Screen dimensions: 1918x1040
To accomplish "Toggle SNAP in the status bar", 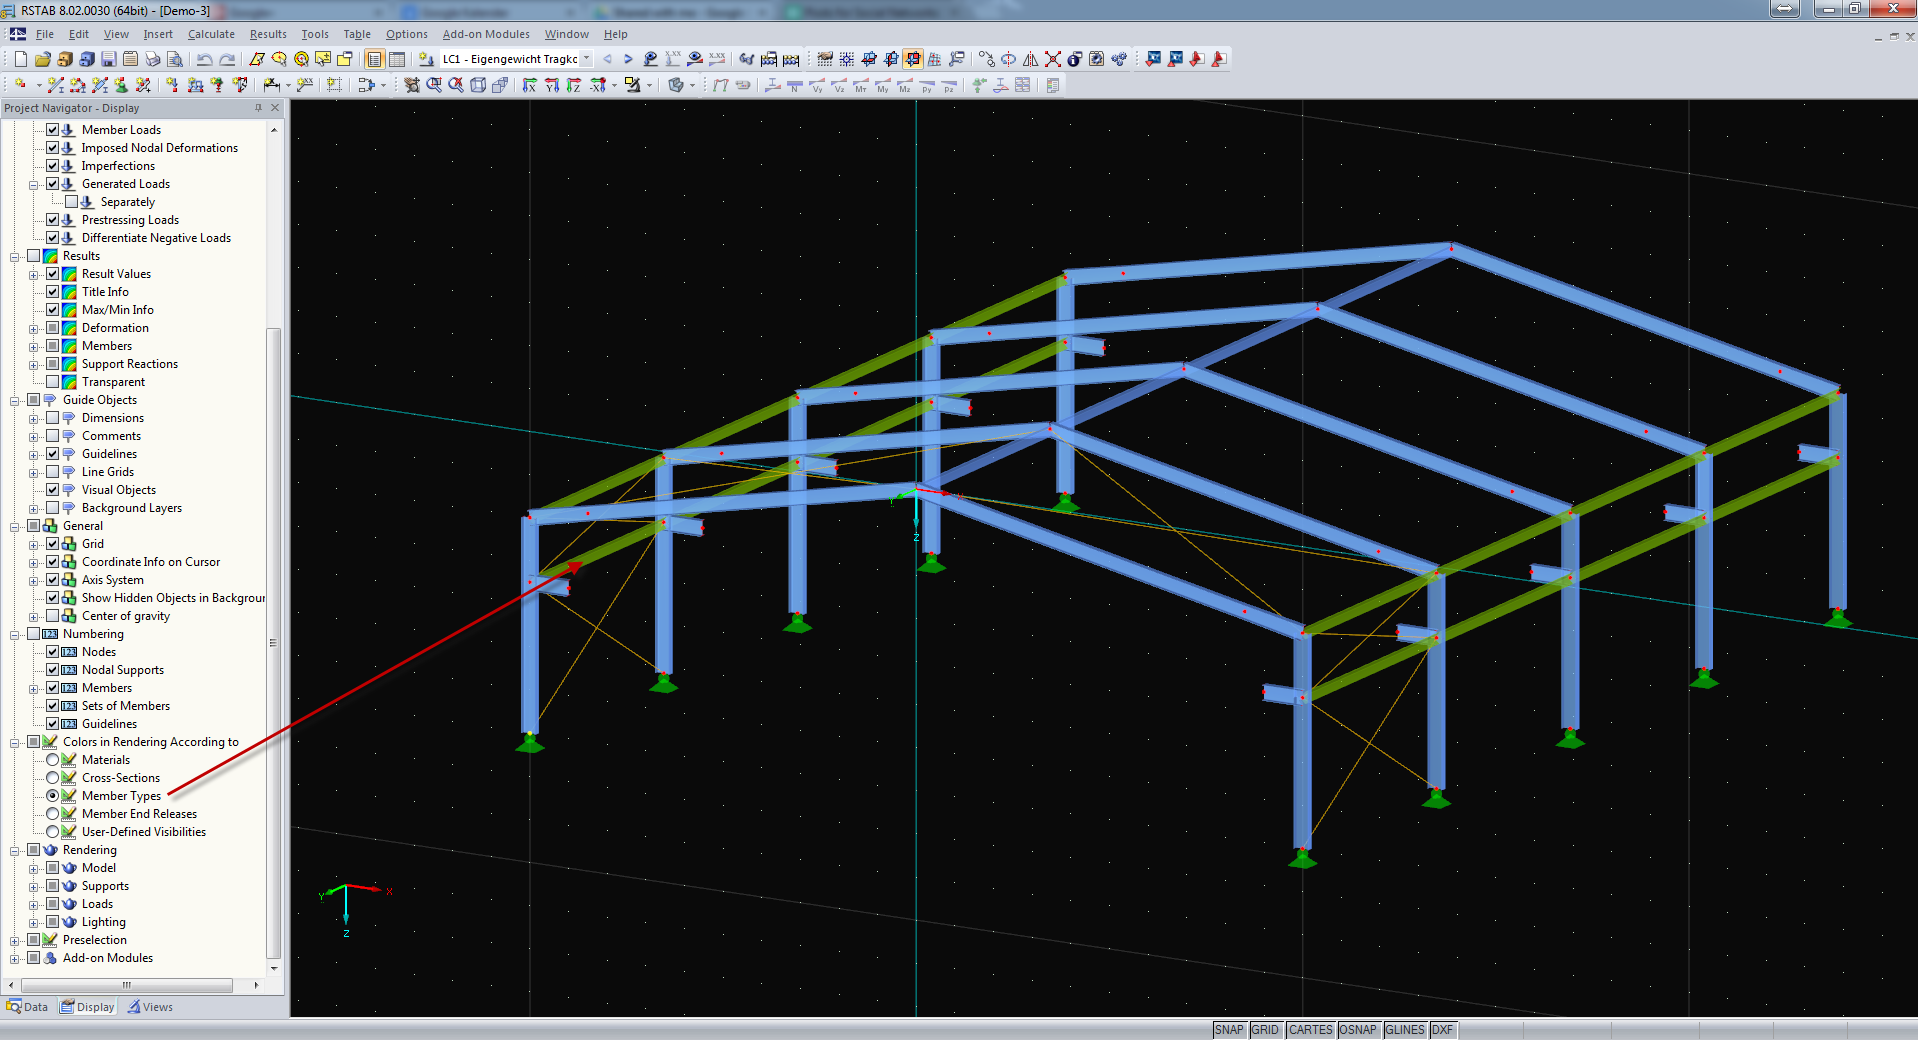I will coord(1228,1029).
